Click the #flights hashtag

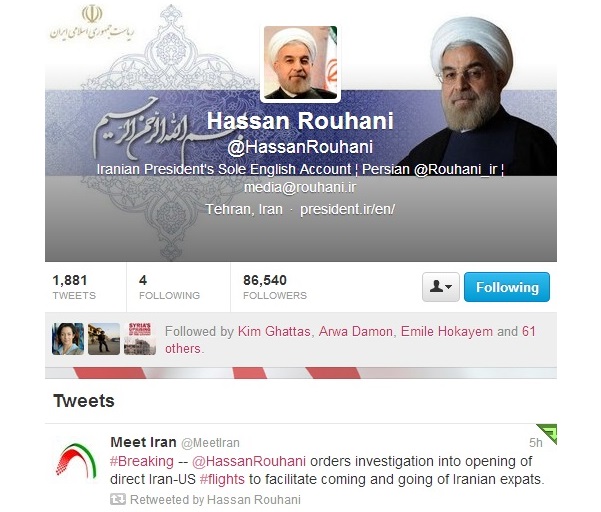[222, 479]
